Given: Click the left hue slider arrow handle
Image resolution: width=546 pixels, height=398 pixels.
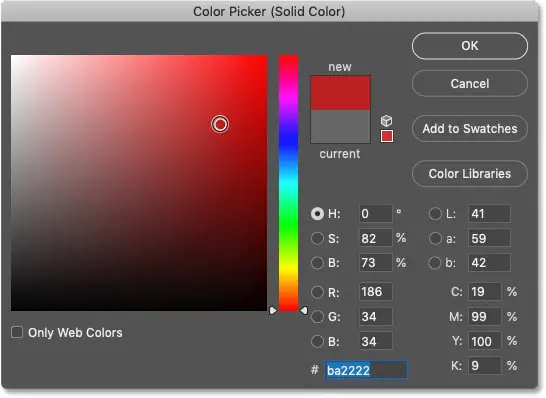Looking at the screenshot, I should click(x=273, y=310).
